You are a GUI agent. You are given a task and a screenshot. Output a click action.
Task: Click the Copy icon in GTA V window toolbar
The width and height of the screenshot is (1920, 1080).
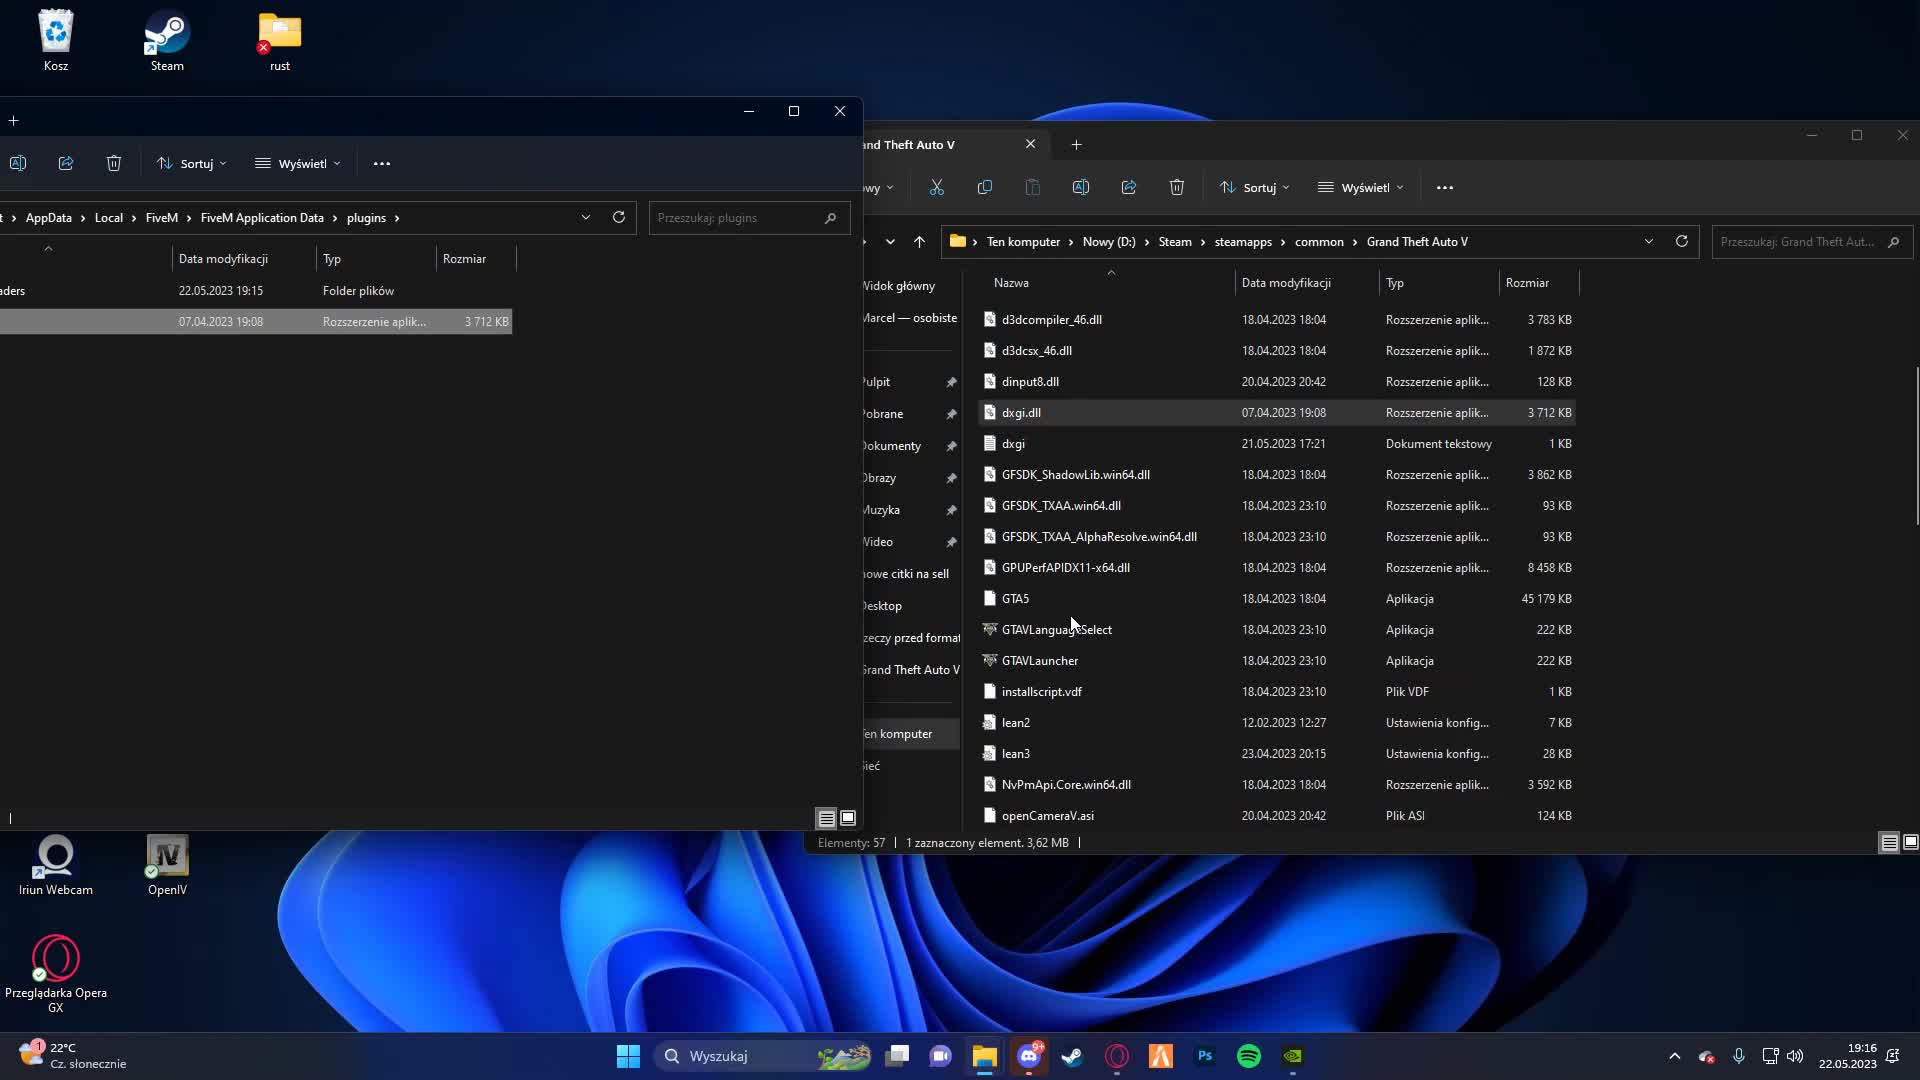[984, 187]
